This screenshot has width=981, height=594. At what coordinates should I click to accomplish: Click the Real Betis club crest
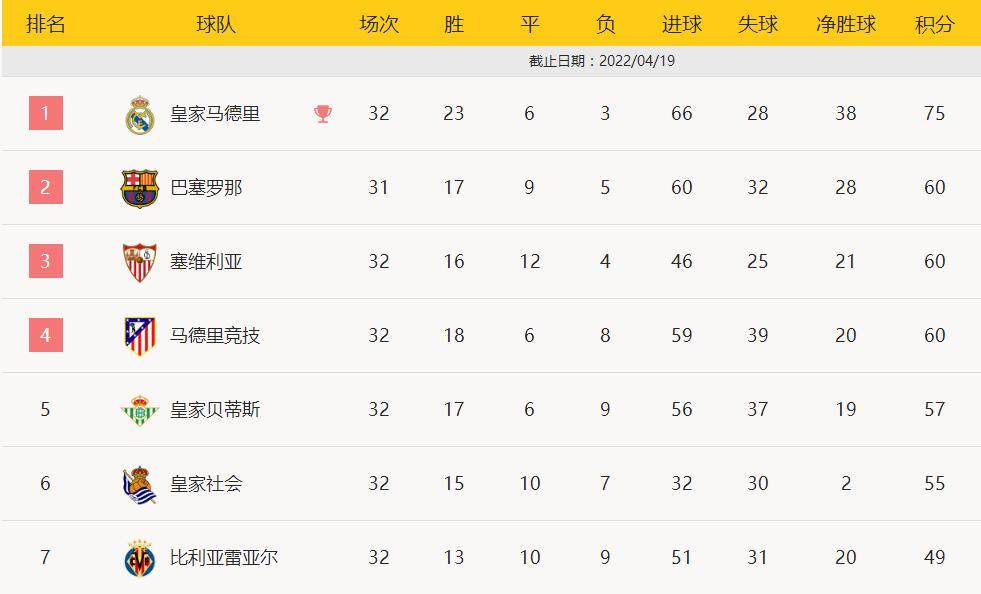point(139,410)
